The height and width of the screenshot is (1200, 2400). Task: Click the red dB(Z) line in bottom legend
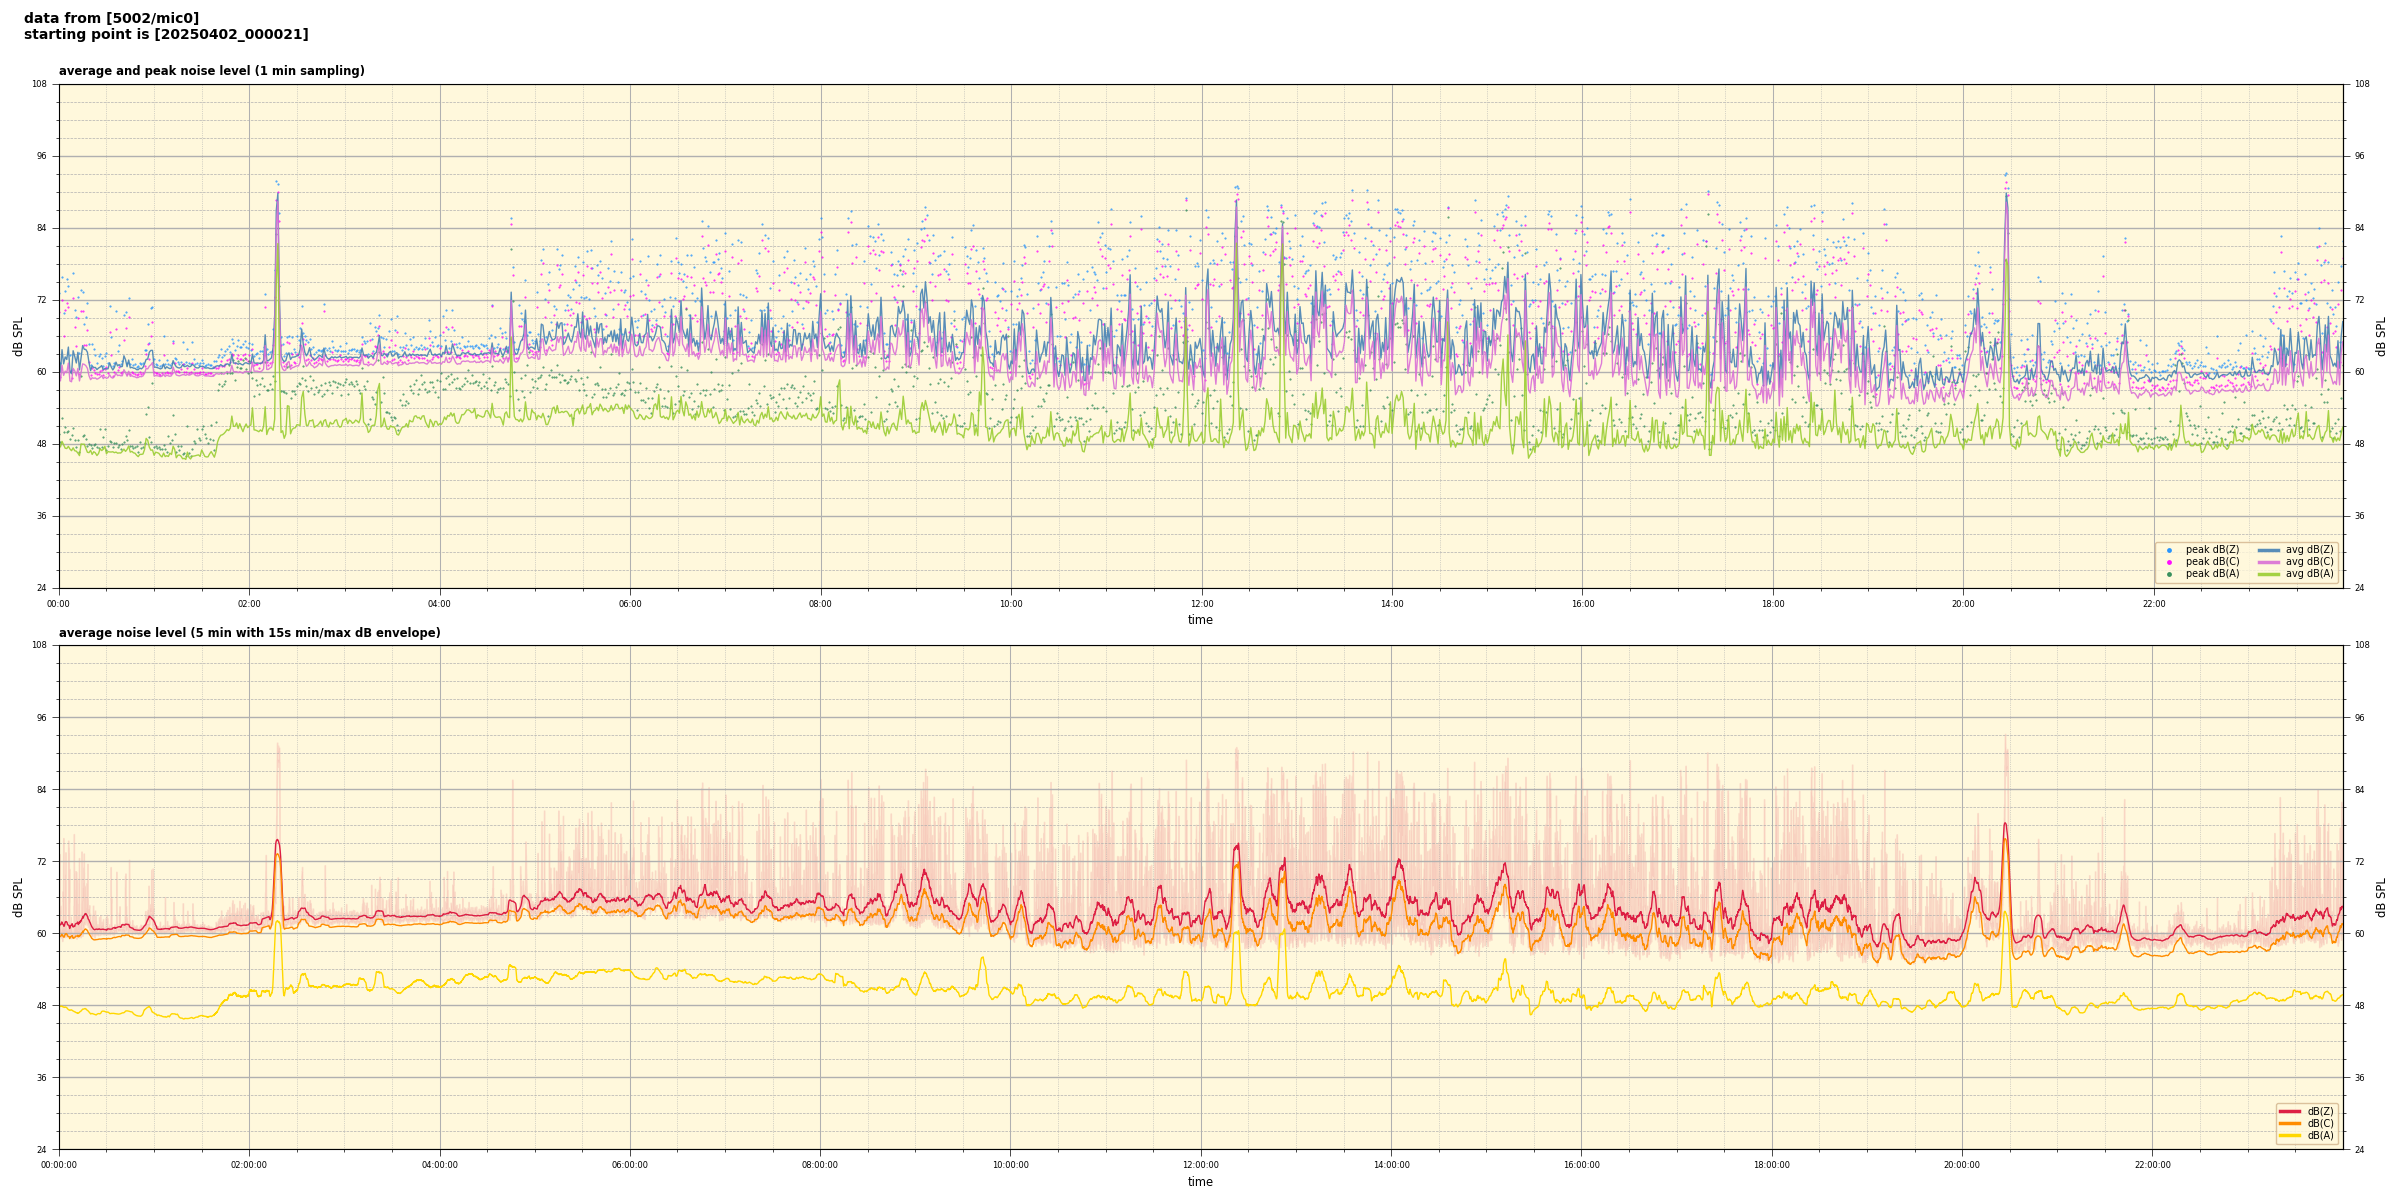coord(2290,1111)
